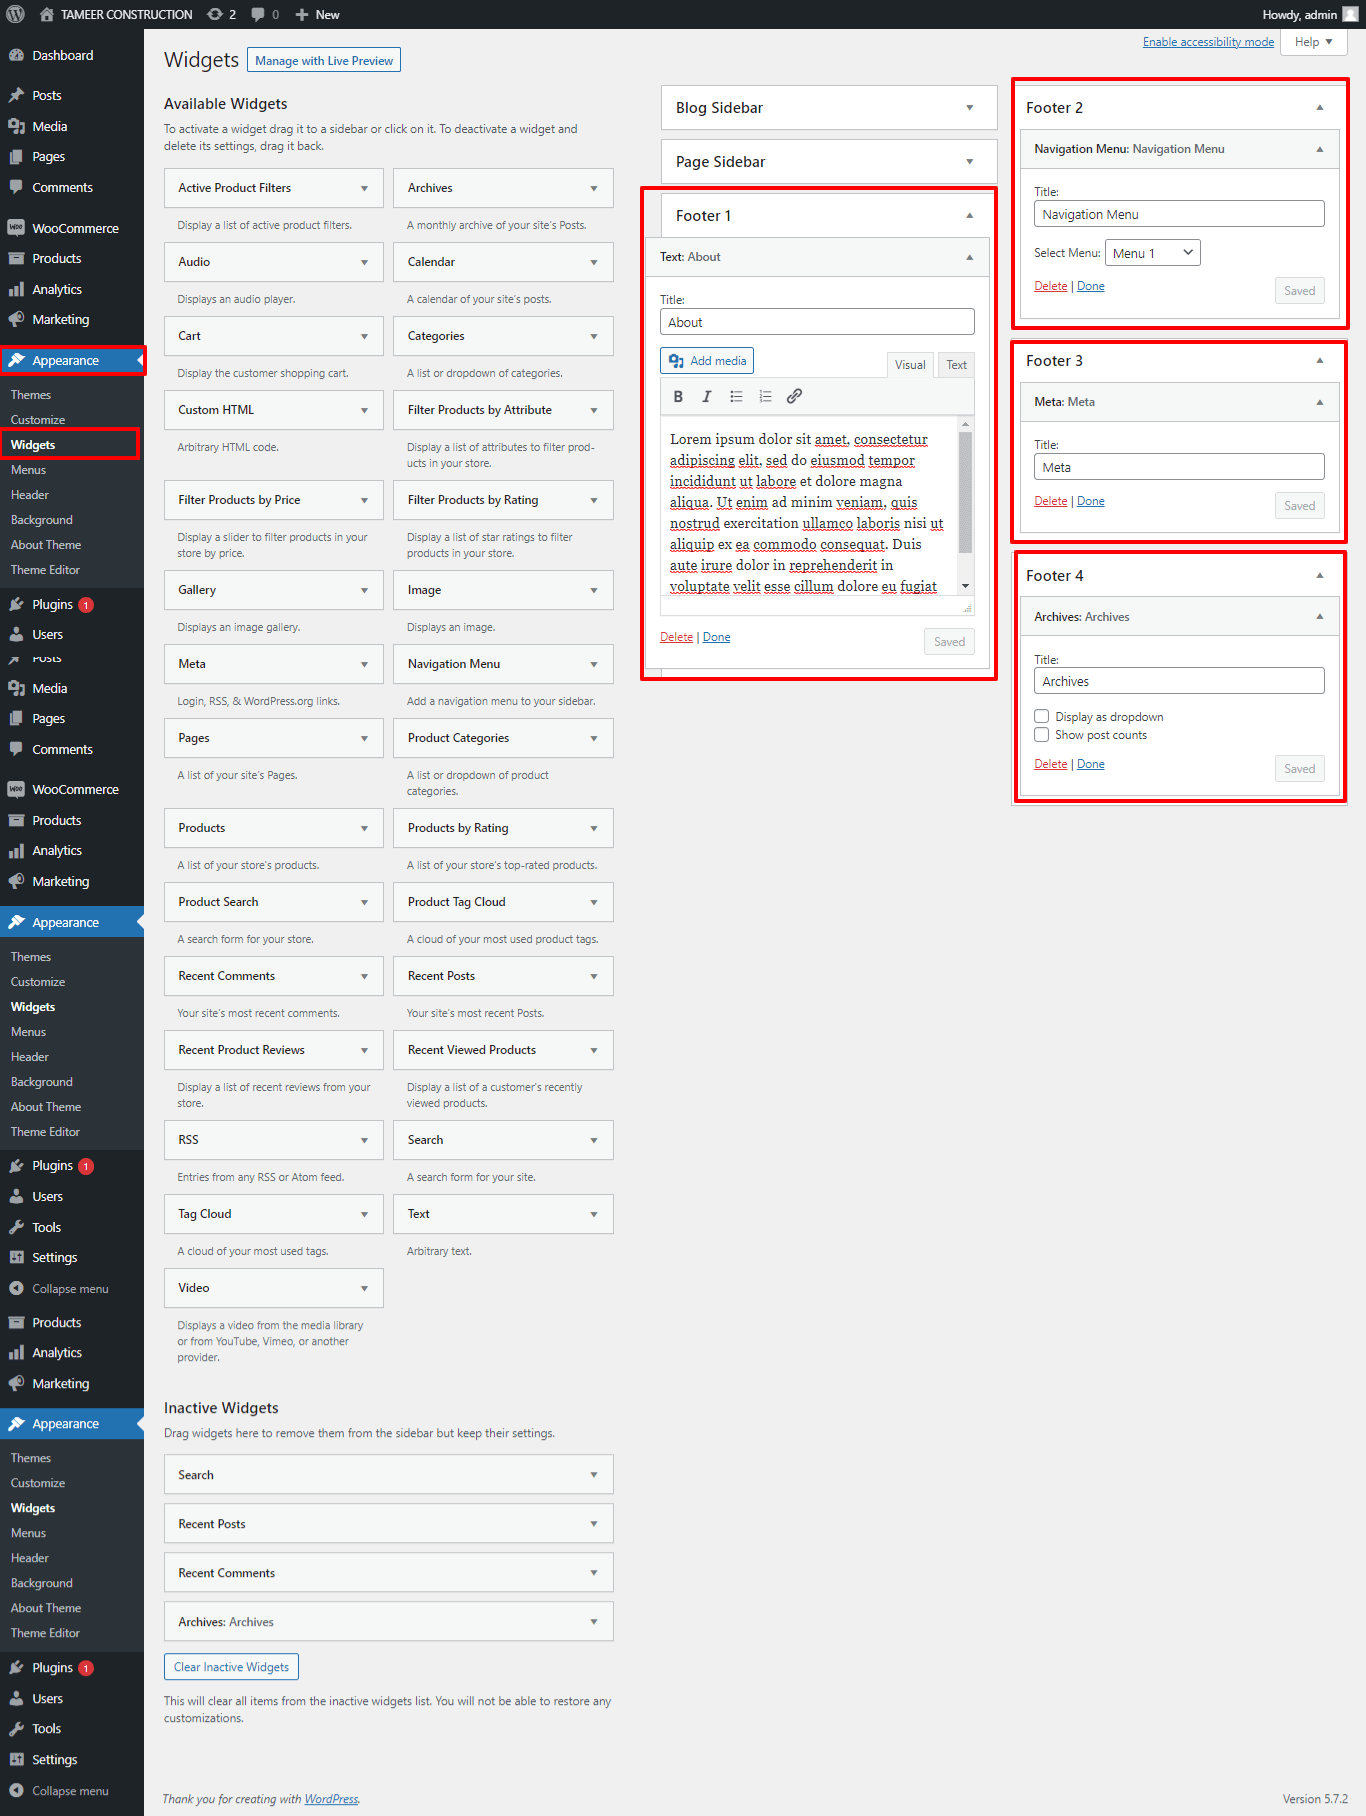
Task: Click the scroll-down arrow in the text editor
Action: [965, 586]
